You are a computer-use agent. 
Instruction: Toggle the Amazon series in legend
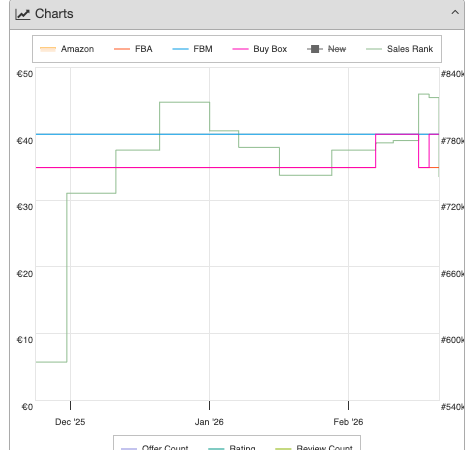point(67,49)
